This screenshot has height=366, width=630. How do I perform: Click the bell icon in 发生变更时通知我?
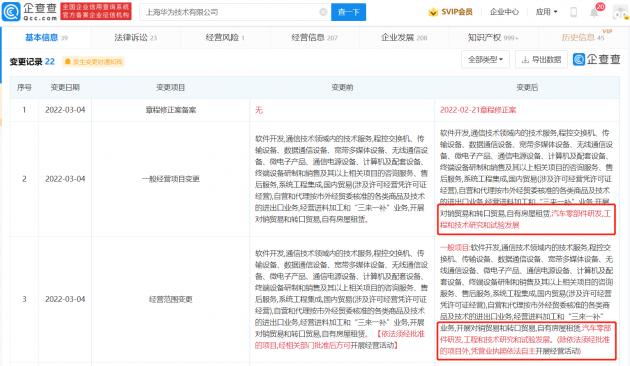point(68,61)
